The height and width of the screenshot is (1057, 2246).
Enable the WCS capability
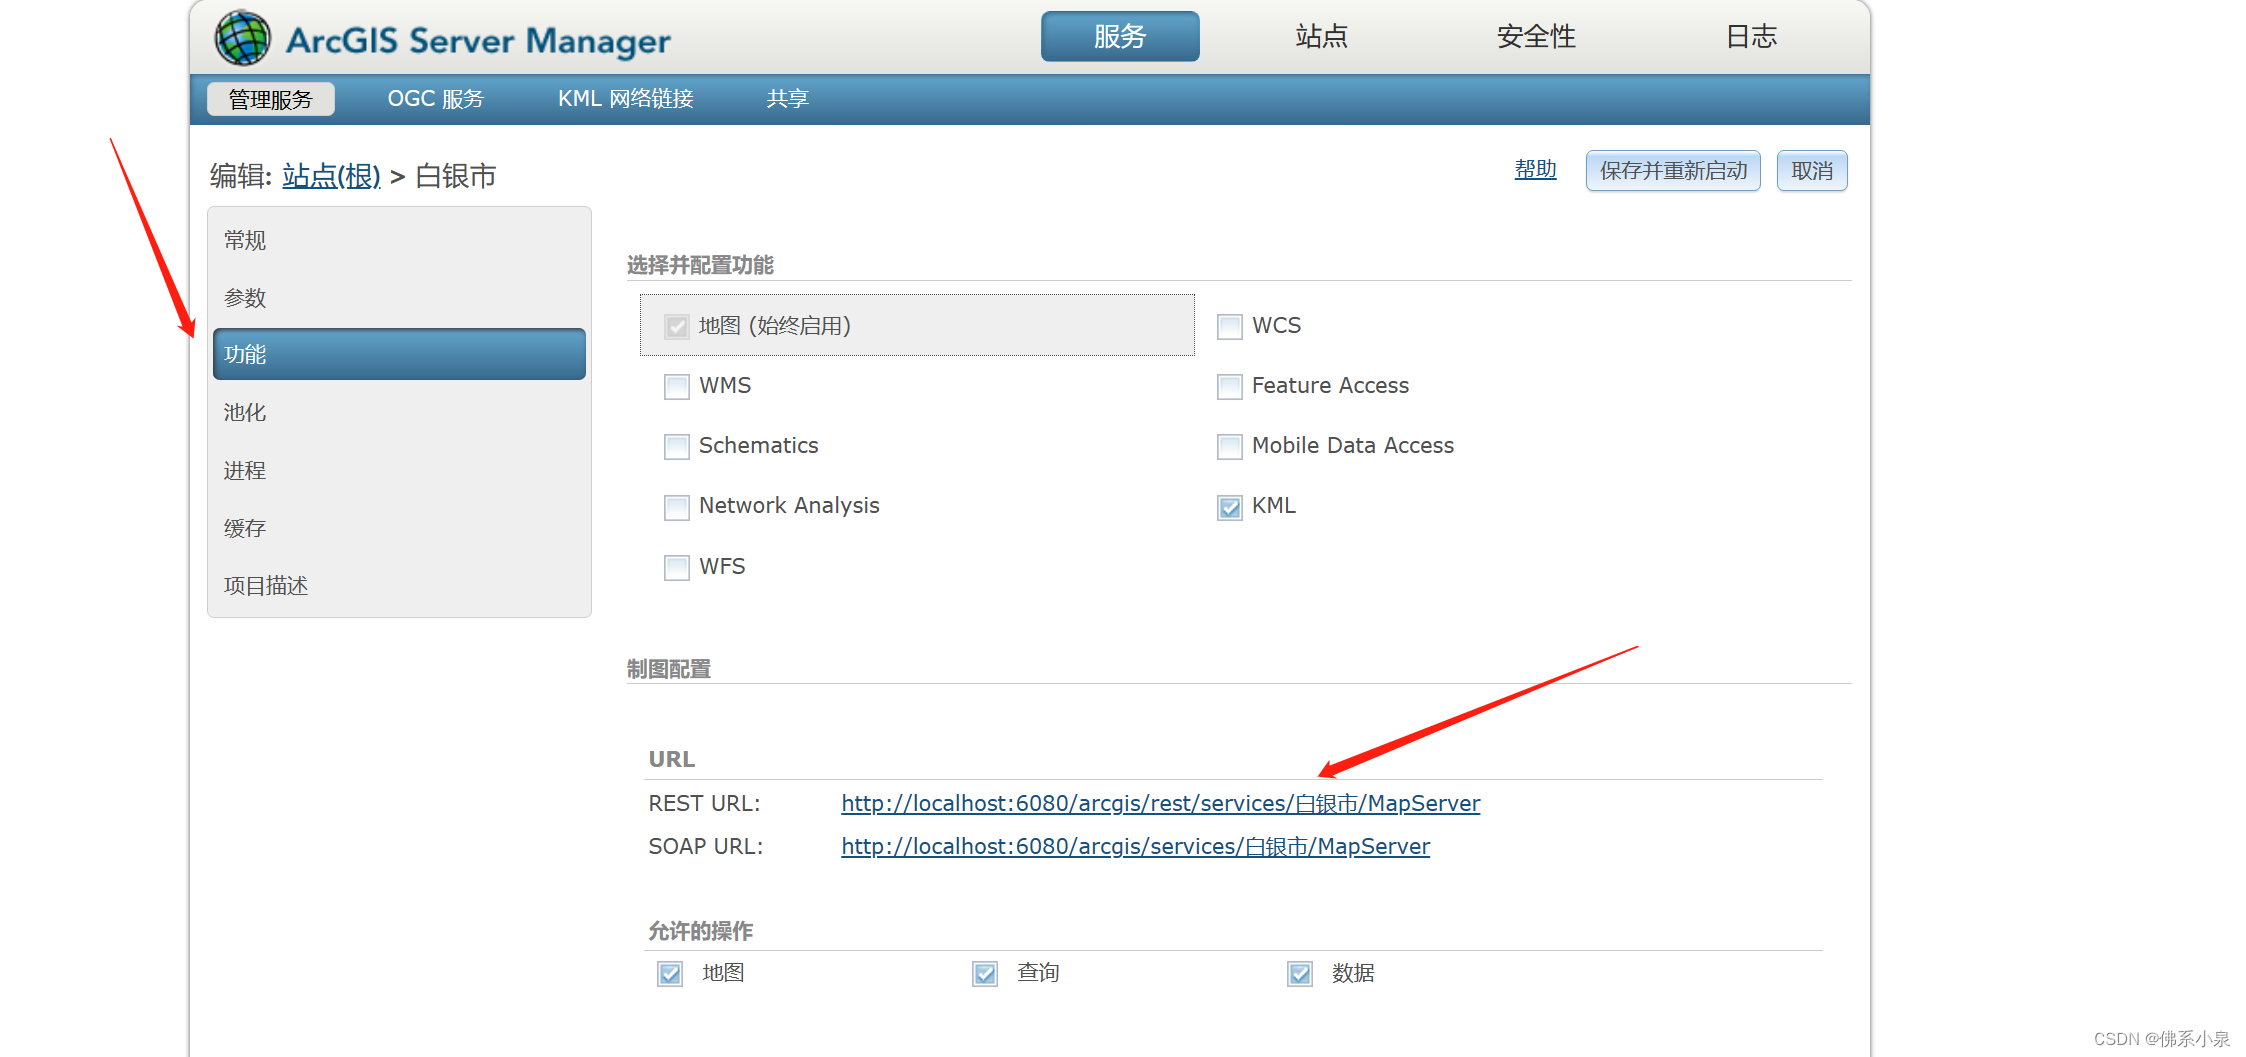(1229, 326)
